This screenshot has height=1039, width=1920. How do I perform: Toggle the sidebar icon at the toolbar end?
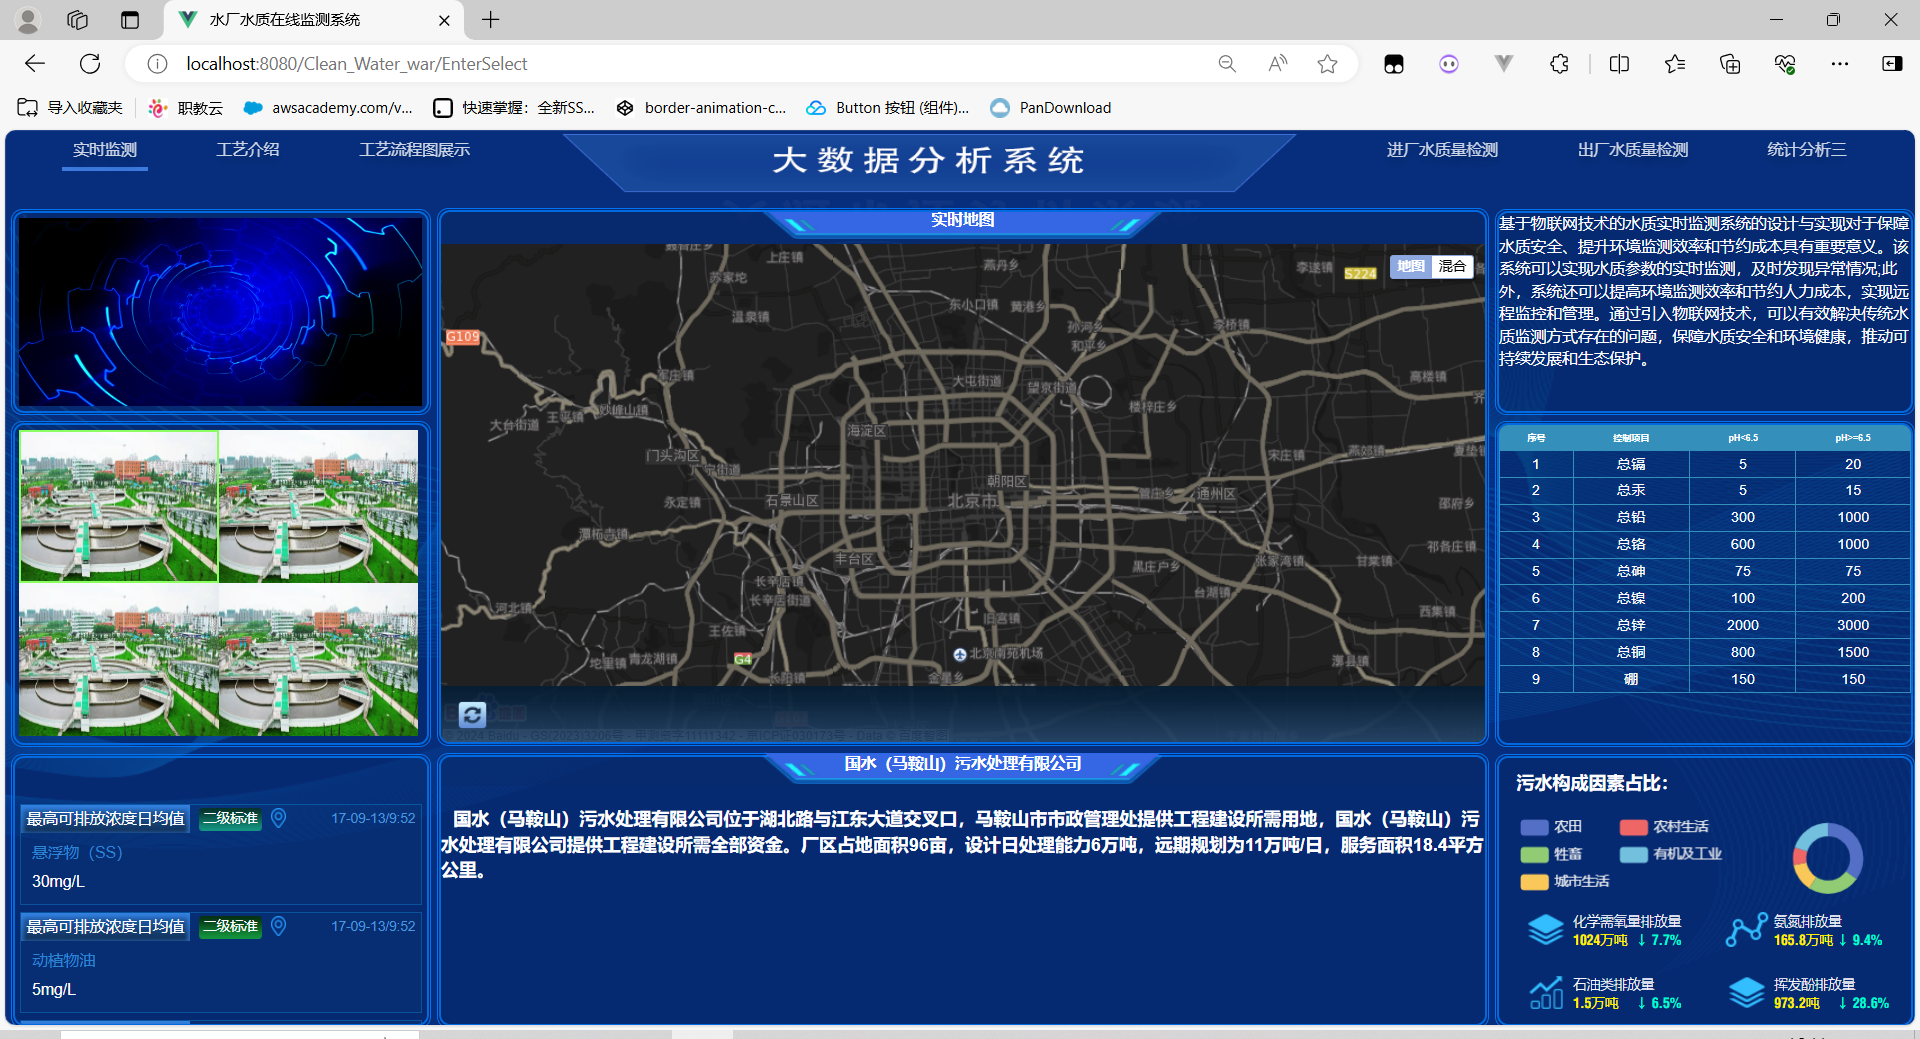click(1892, 64)
